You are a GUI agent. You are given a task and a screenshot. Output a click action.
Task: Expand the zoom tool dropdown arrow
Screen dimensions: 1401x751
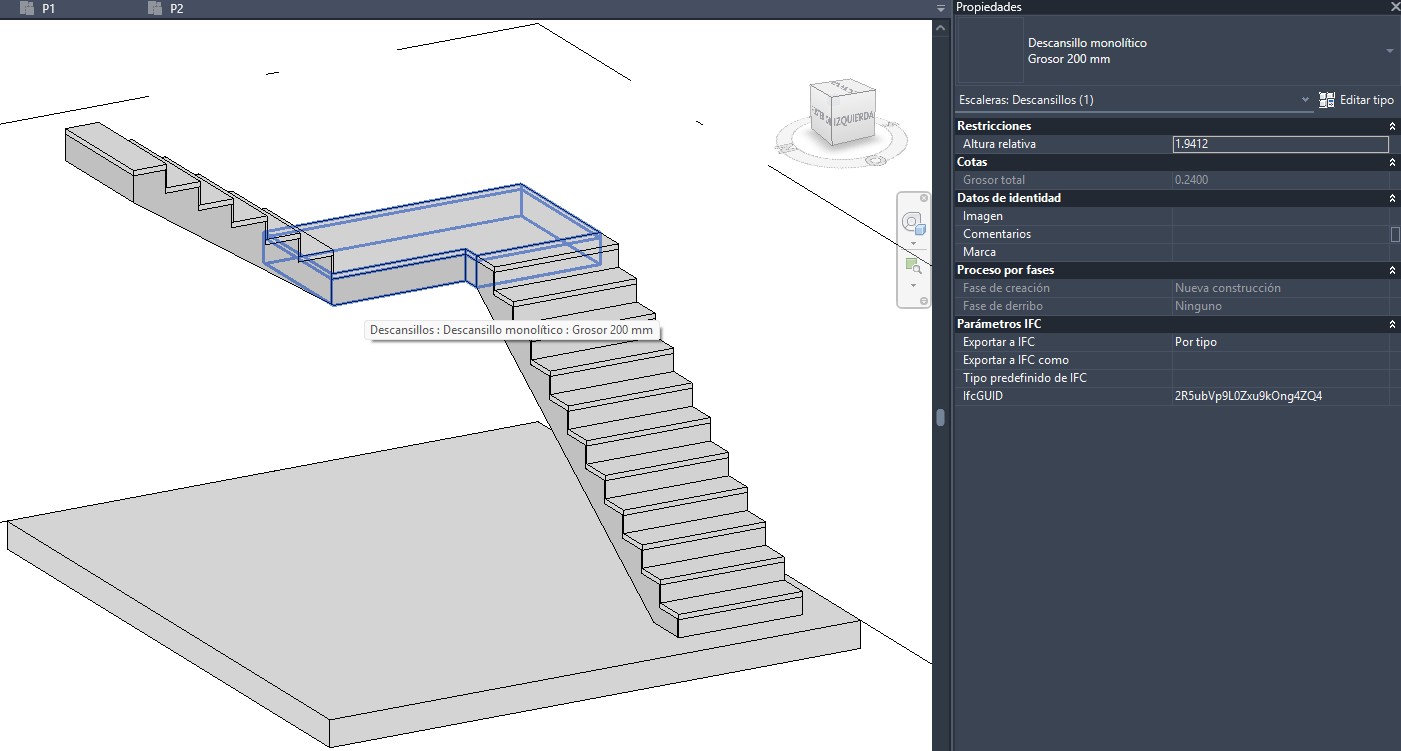(913, 285)
